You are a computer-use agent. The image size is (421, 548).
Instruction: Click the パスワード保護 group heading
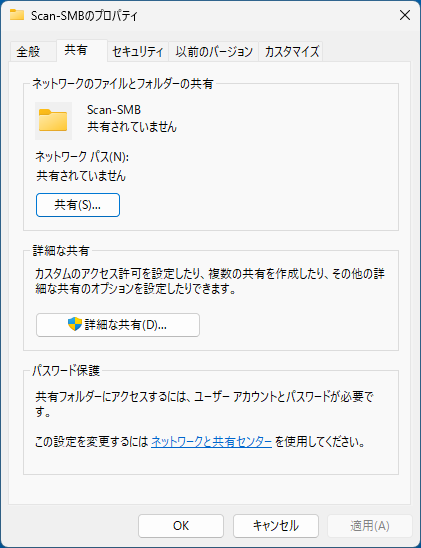click(66, 370)
